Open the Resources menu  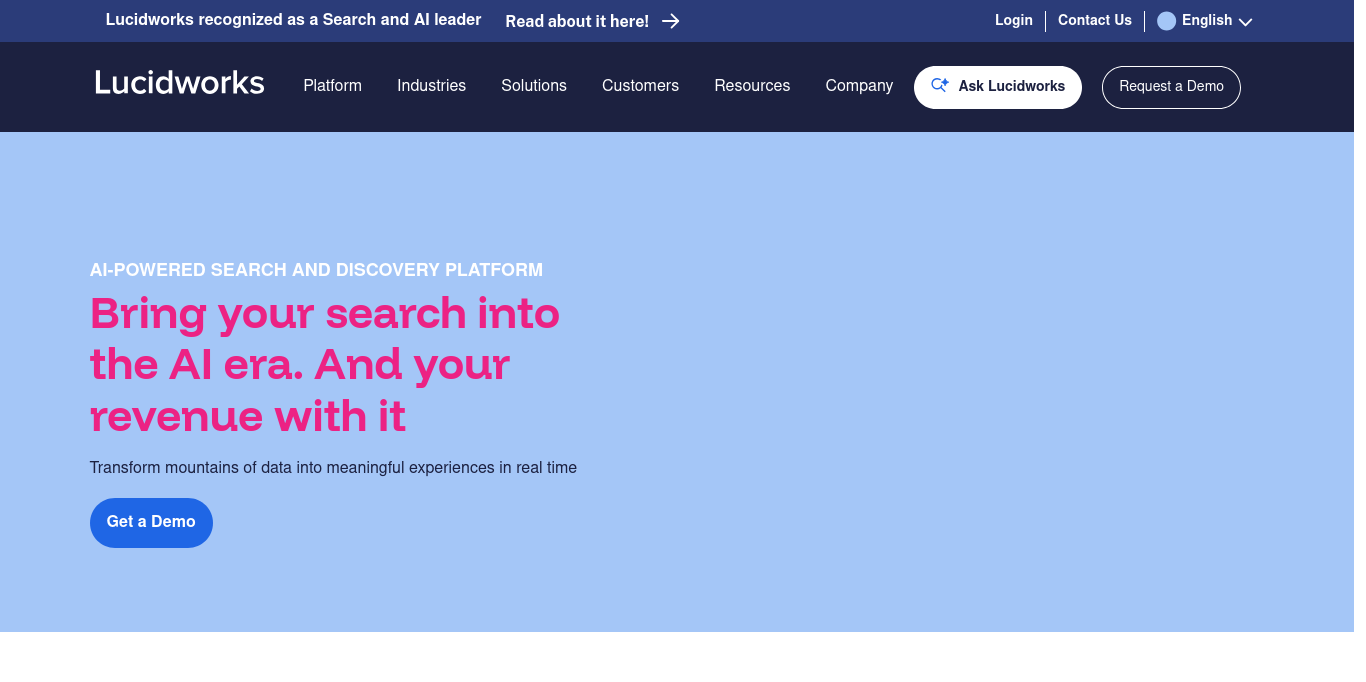coord(752,86)
